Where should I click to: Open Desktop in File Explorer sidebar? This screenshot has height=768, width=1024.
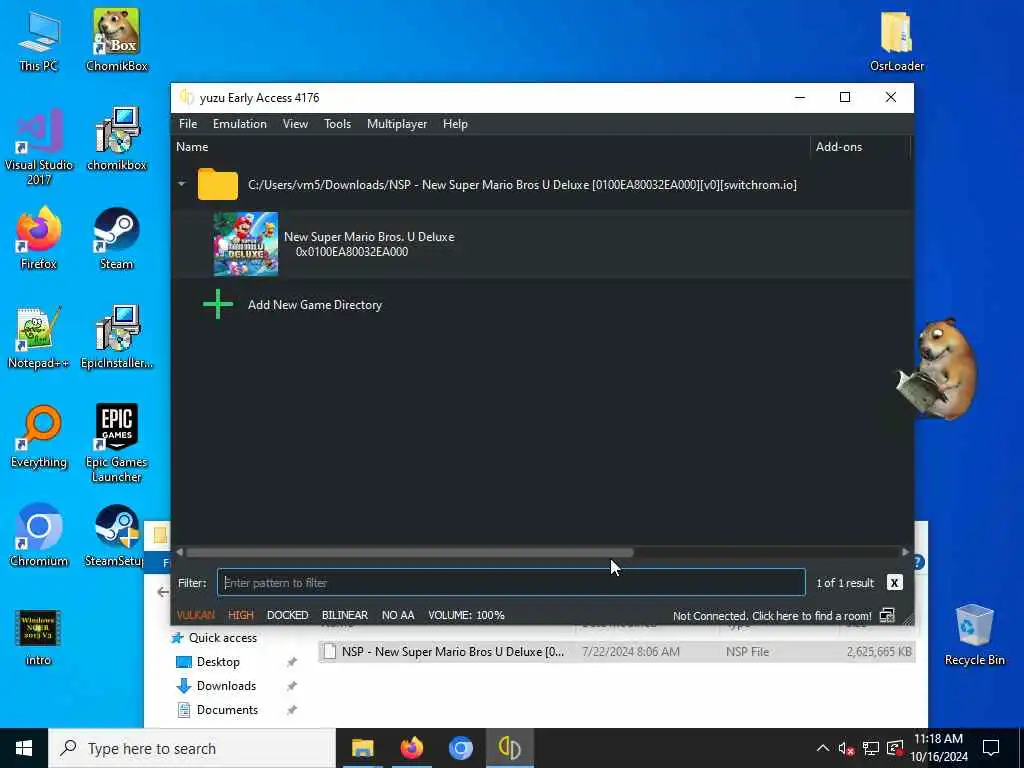(218, 662)
